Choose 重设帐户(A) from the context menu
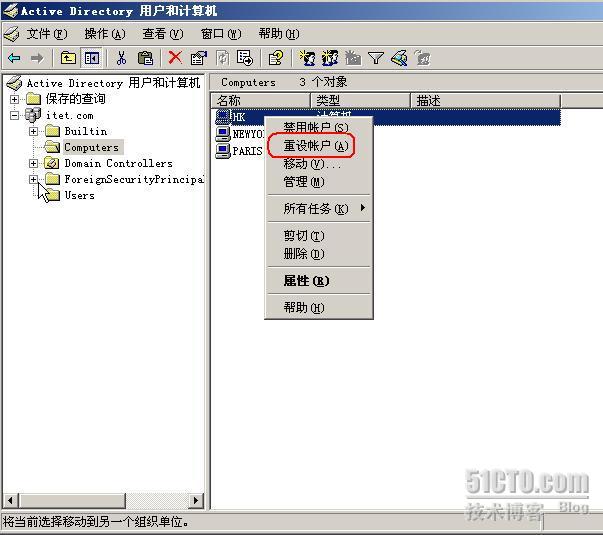603x535 pixels. click(x=315, y=146)
